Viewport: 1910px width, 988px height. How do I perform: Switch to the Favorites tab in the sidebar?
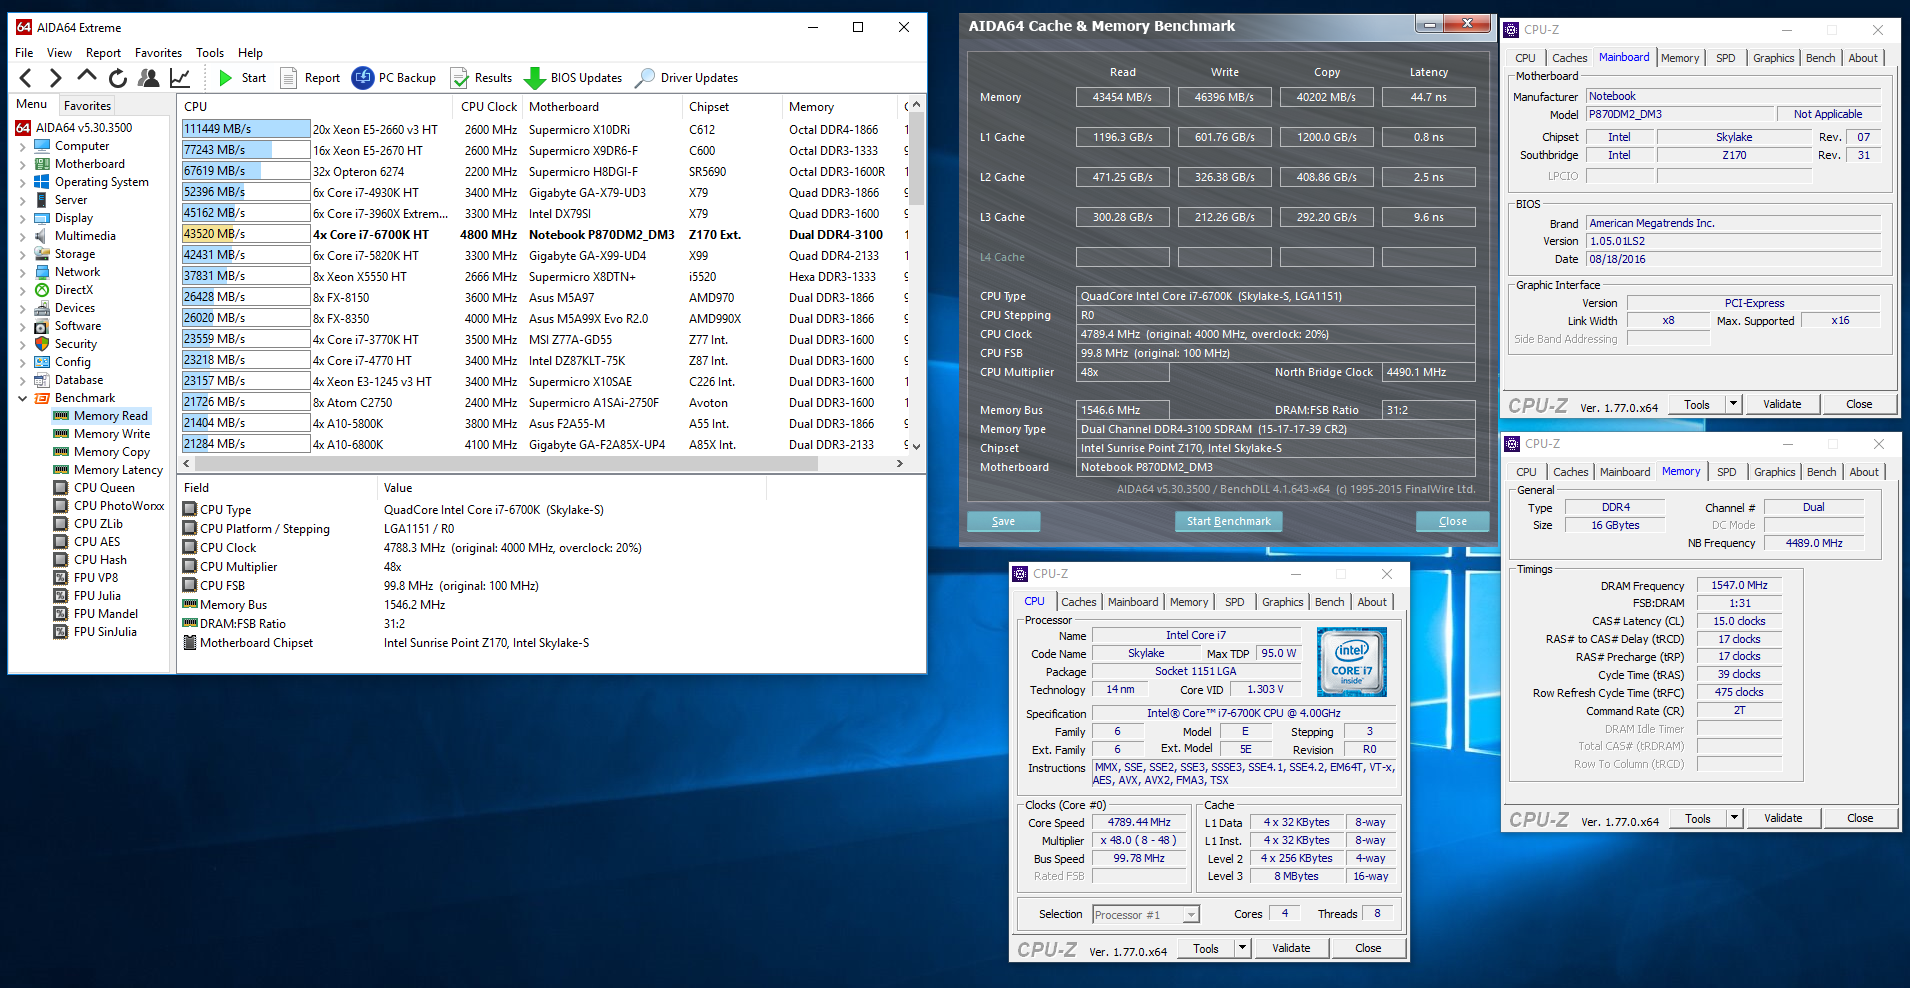[x=87, y=106]
